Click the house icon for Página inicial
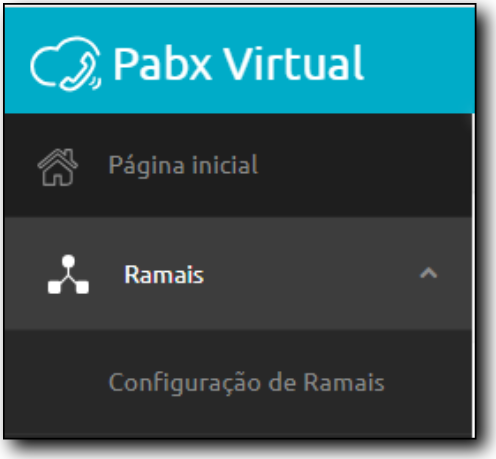The image size is (496, 459). click(x=58, y=167)
